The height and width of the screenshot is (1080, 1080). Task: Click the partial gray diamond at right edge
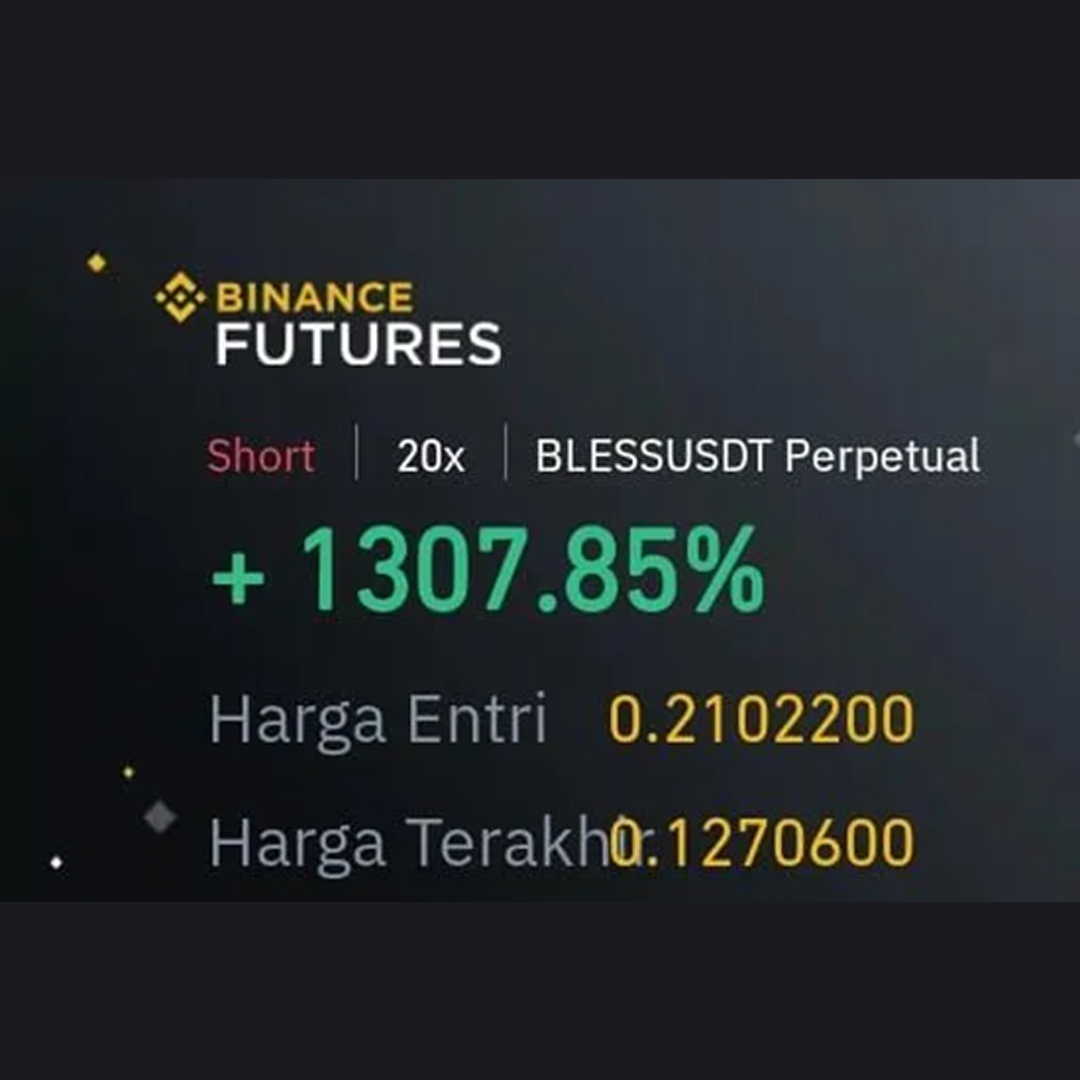pyautogui.click(x=1075, y=439)
